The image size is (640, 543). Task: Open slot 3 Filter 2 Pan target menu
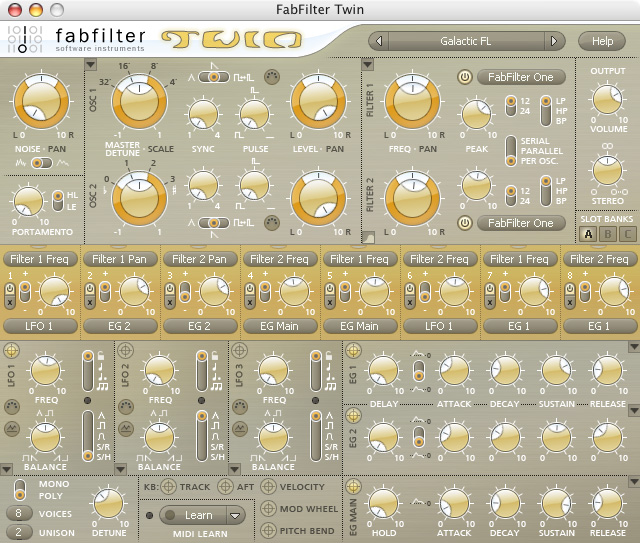(200, 259)
